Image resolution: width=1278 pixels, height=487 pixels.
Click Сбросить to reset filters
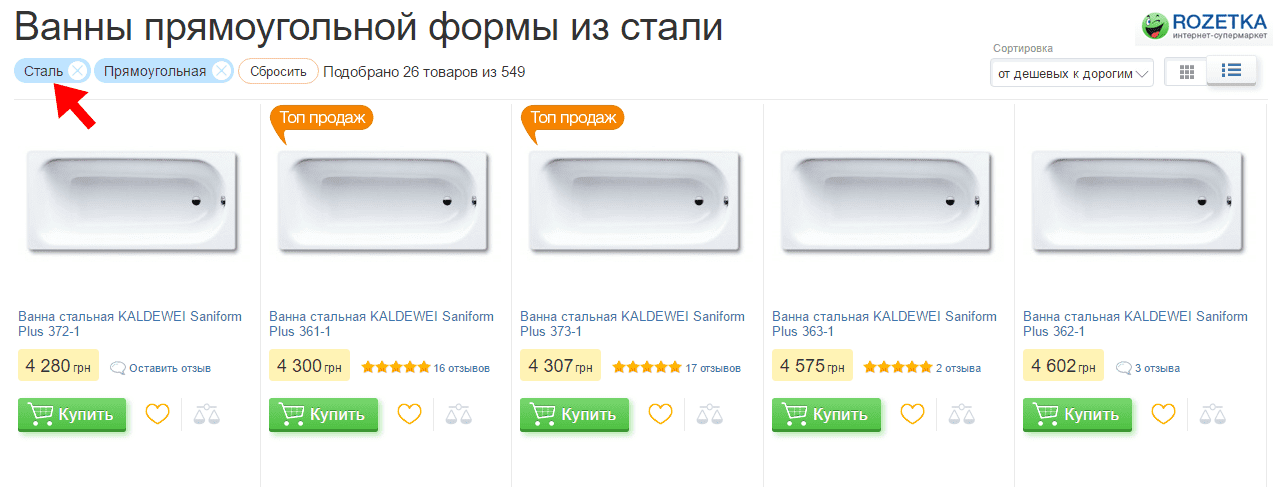[x=278, y=72]
